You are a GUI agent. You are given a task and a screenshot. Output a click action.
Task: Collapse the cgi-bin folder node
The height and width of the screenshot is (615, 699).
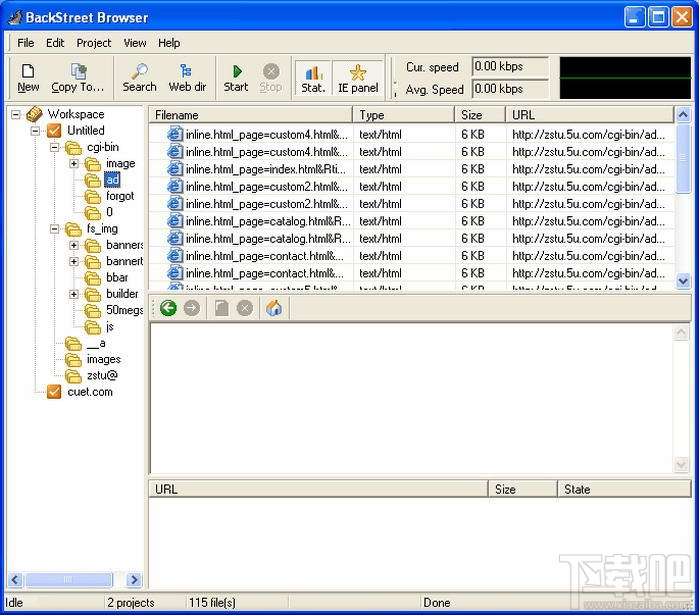click(x=55, y=147)
